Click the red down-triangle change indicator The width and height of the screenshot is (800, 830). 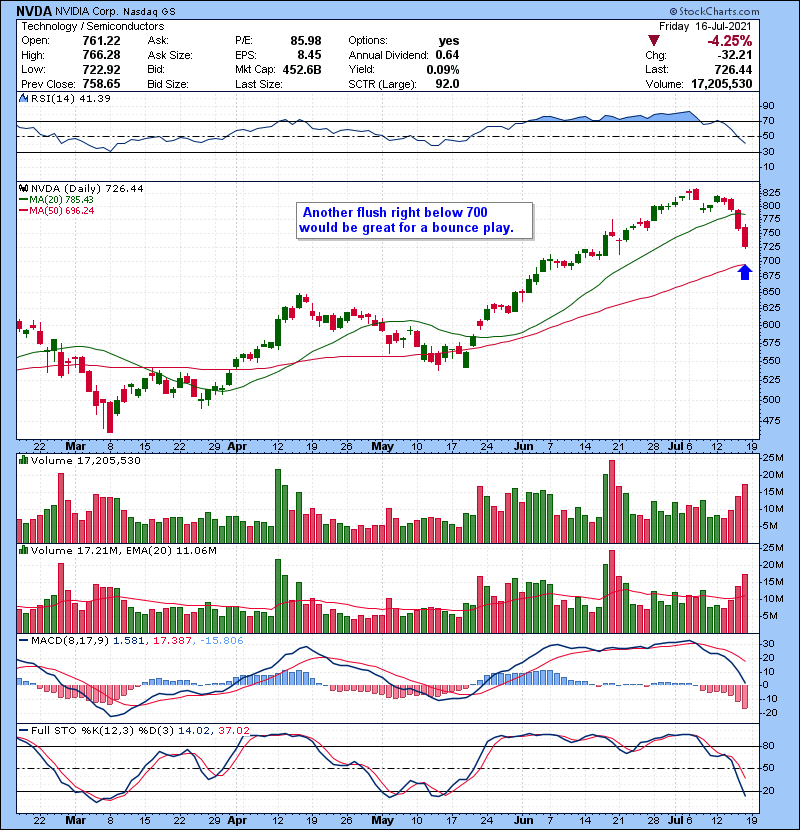coord(654,40)
